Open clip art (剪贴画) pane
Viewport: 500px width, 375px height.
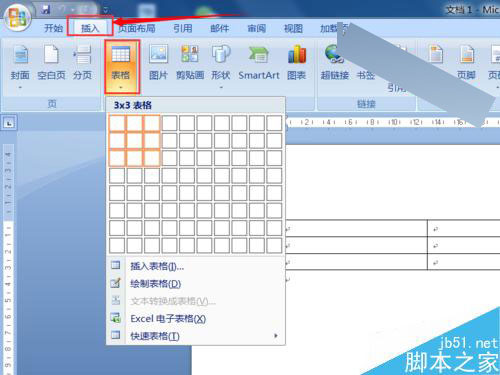(190, 63)
